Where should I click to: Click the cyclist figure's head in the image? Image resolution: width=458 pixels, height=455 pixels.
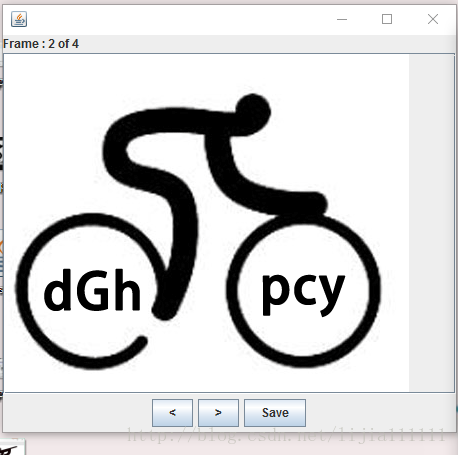253,111
